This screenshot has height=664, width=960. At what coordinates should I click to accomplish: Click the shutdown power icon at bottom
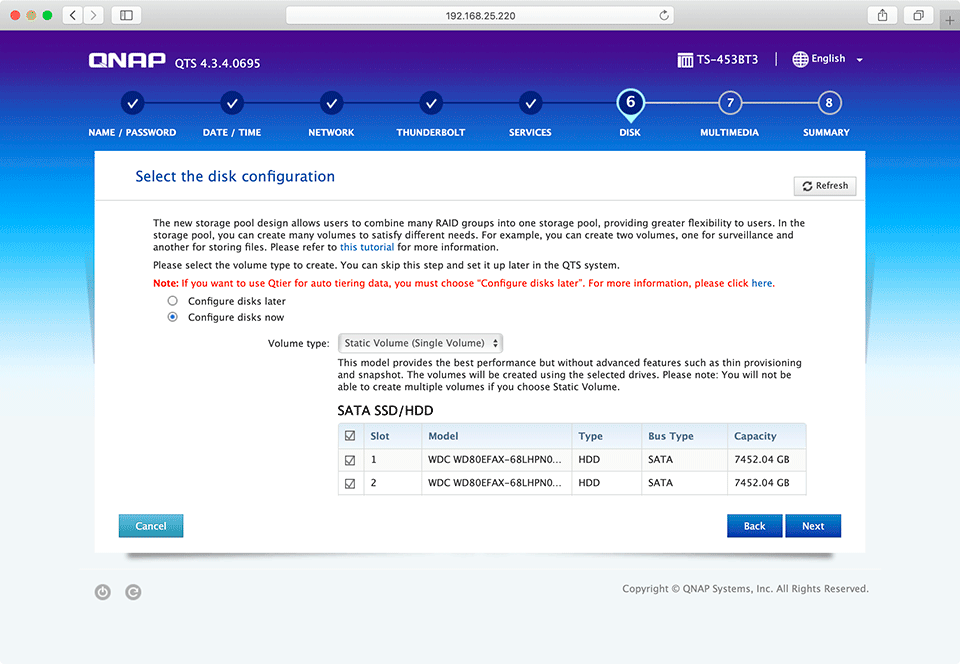[x=103, y=592]
